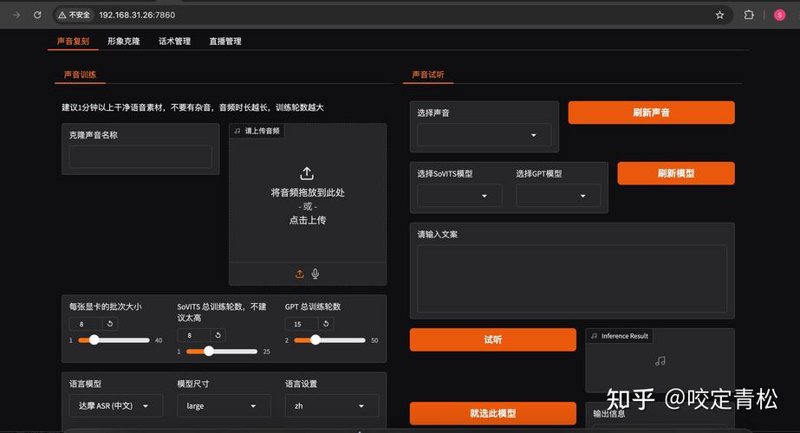The width and height of the screenshot is (800, 433).
Task: Open the 选择声音 dropdown
Action: click(x=484, y=135)
